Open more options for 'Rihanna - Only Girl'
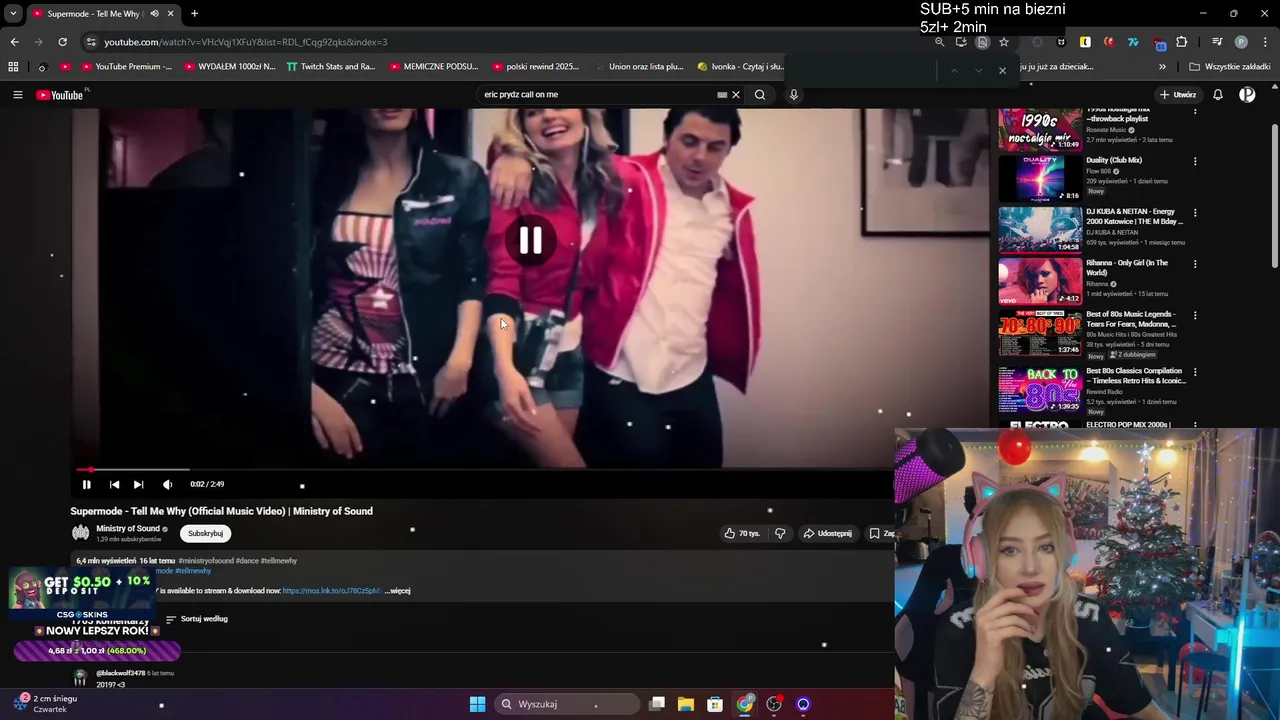Screen dimensions: 1280x720 [x=1195, y=264]
